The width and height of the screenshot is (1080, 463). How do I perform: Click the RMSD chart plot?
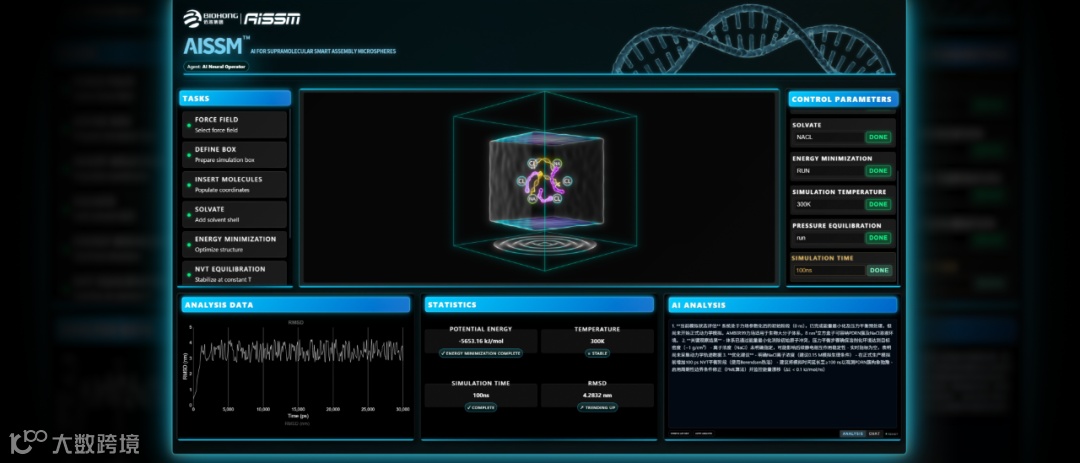298,365
